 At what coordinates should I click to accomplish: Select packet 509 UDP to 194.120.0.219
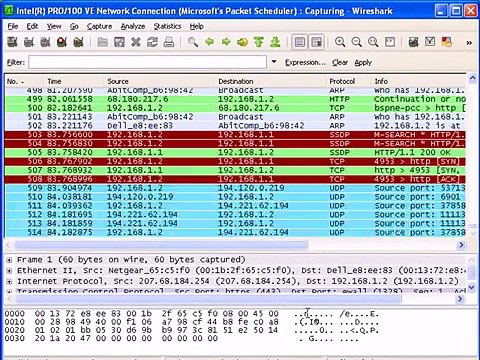(235, 188)
